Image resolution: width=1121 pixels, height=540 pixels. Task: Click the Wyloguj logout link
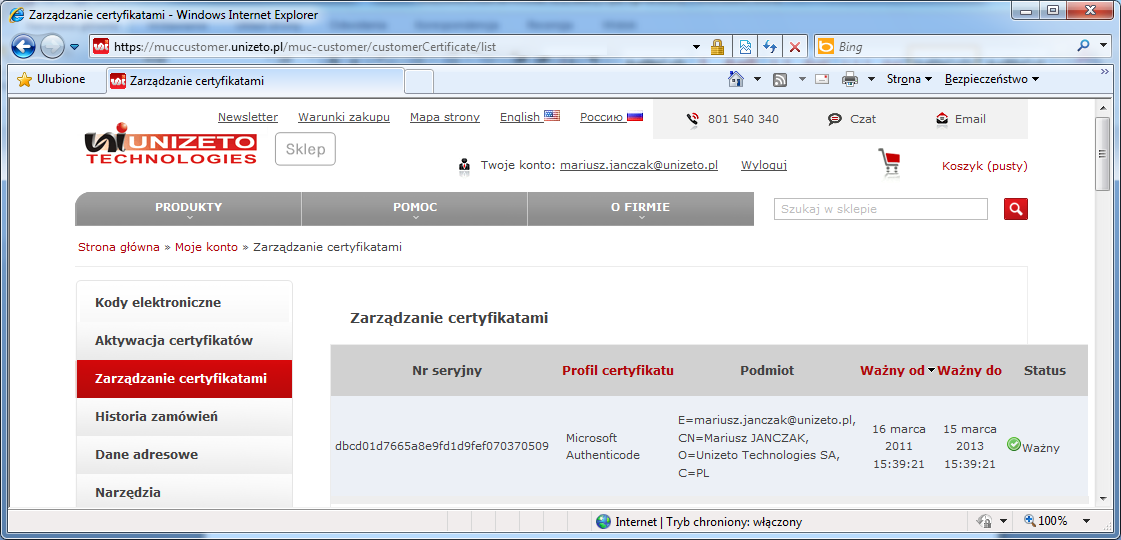(x=764, y=165)
